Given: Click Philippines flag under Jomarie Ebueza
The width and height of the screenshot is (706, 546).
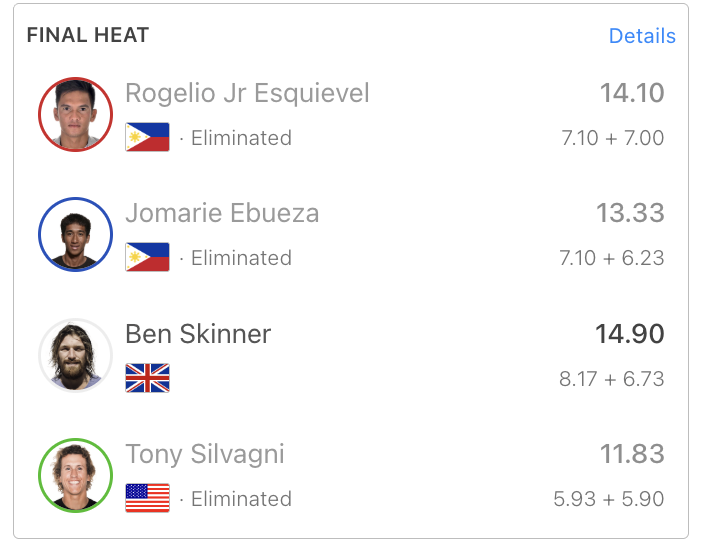Looking at the screenshot, I should pyautogui.click(x=147, y=257).
